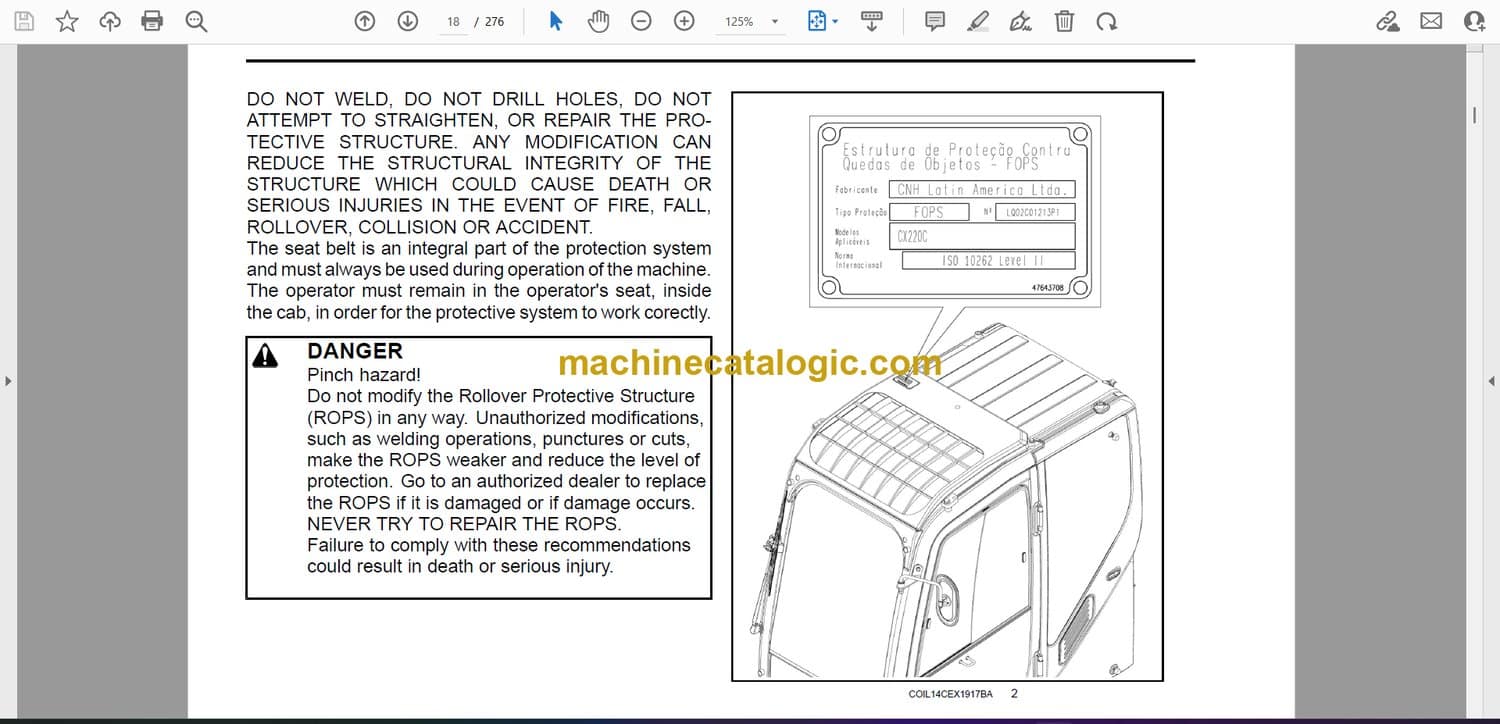Screen dimensions: 1500x724
Task: Send the file by email
Action: click(1431, 21)
